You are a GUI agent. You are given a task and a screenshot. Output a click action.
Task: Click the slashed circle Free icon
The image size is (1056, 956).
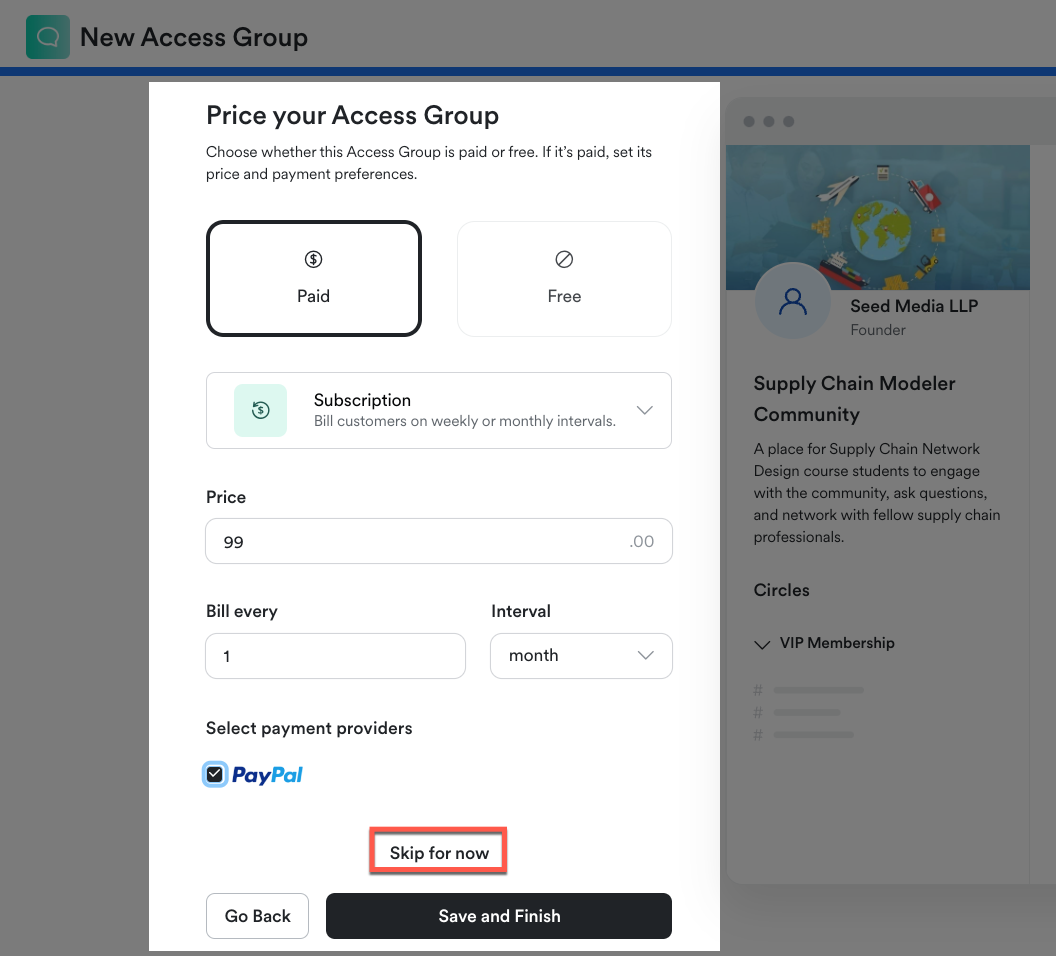[564, 260]
